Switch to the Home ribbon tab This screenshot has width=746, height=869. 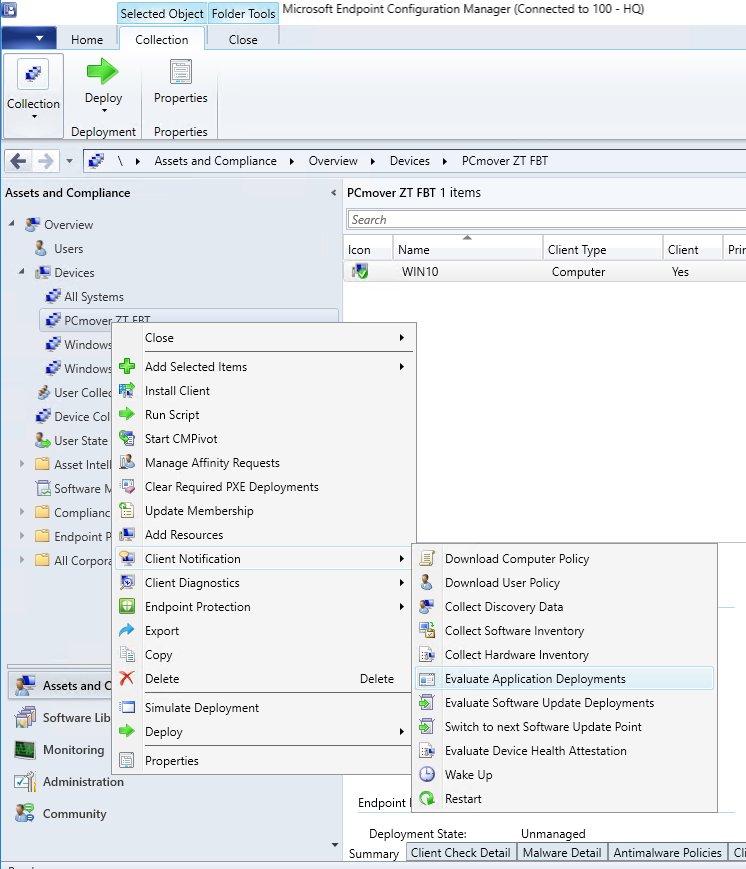click(87, 39)
